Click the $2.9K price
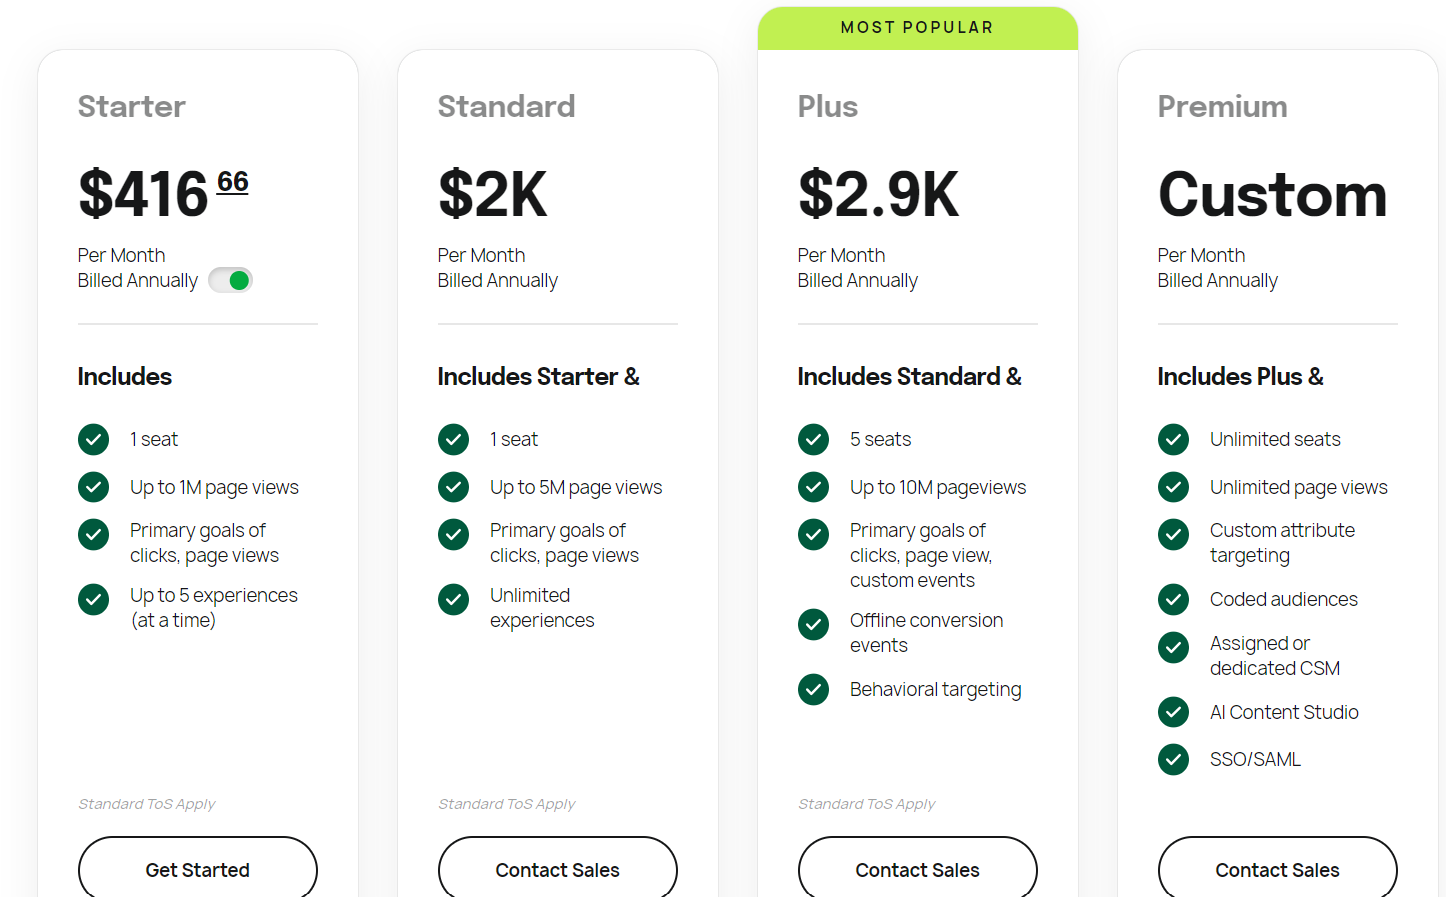Viewport: 1446px width, 897px height. (x=879, y=194)
